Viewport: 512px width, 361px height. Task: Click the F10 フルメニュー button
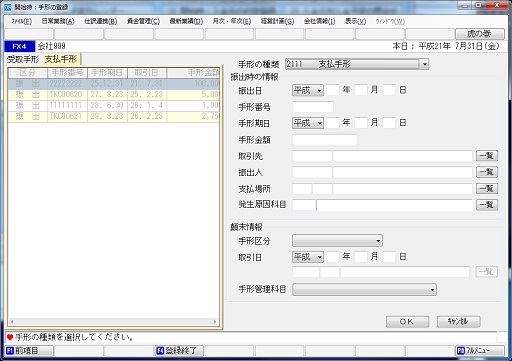[480, 351]
